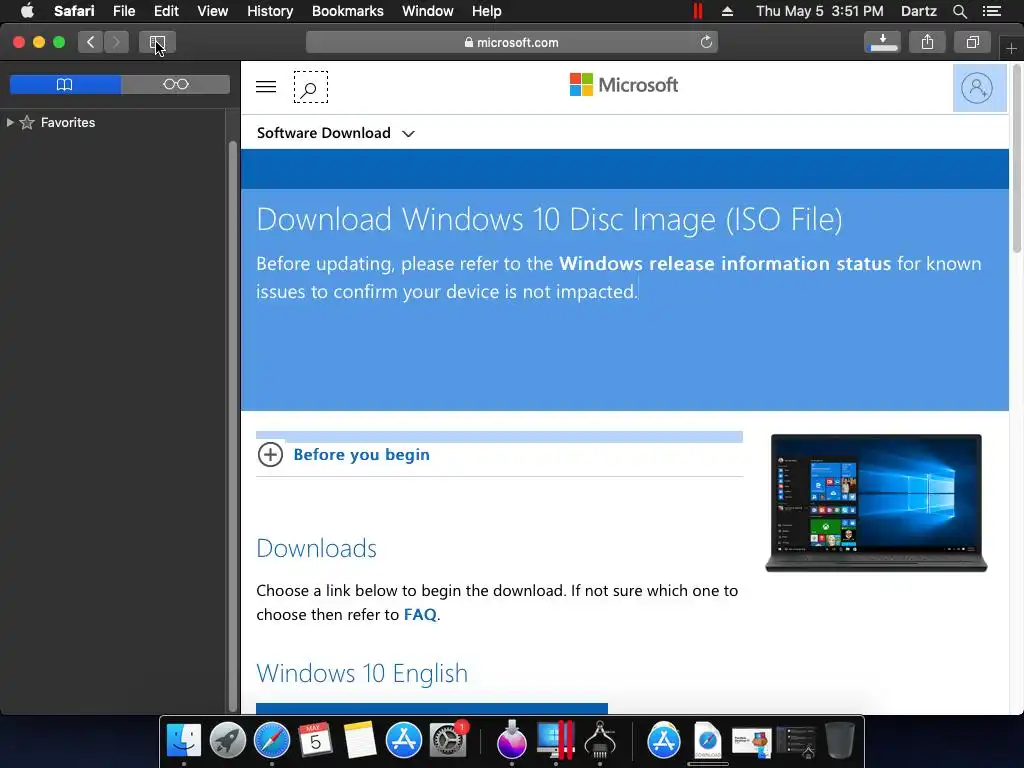Open the purple flask app in Dock

tap(511, 741)
